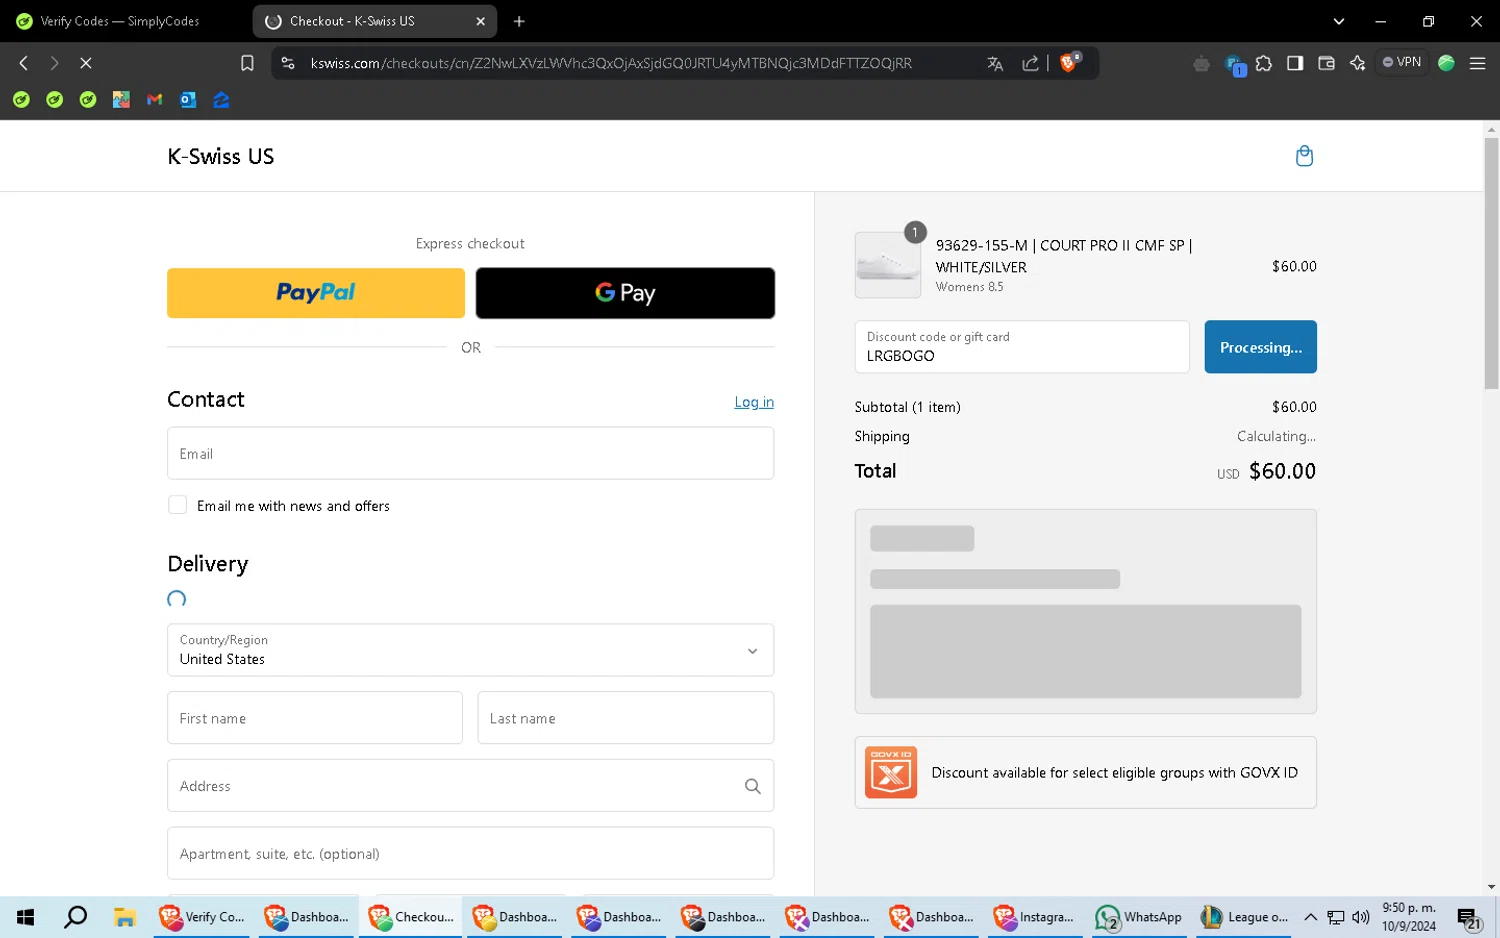Click the Address input field

[470, 786]
